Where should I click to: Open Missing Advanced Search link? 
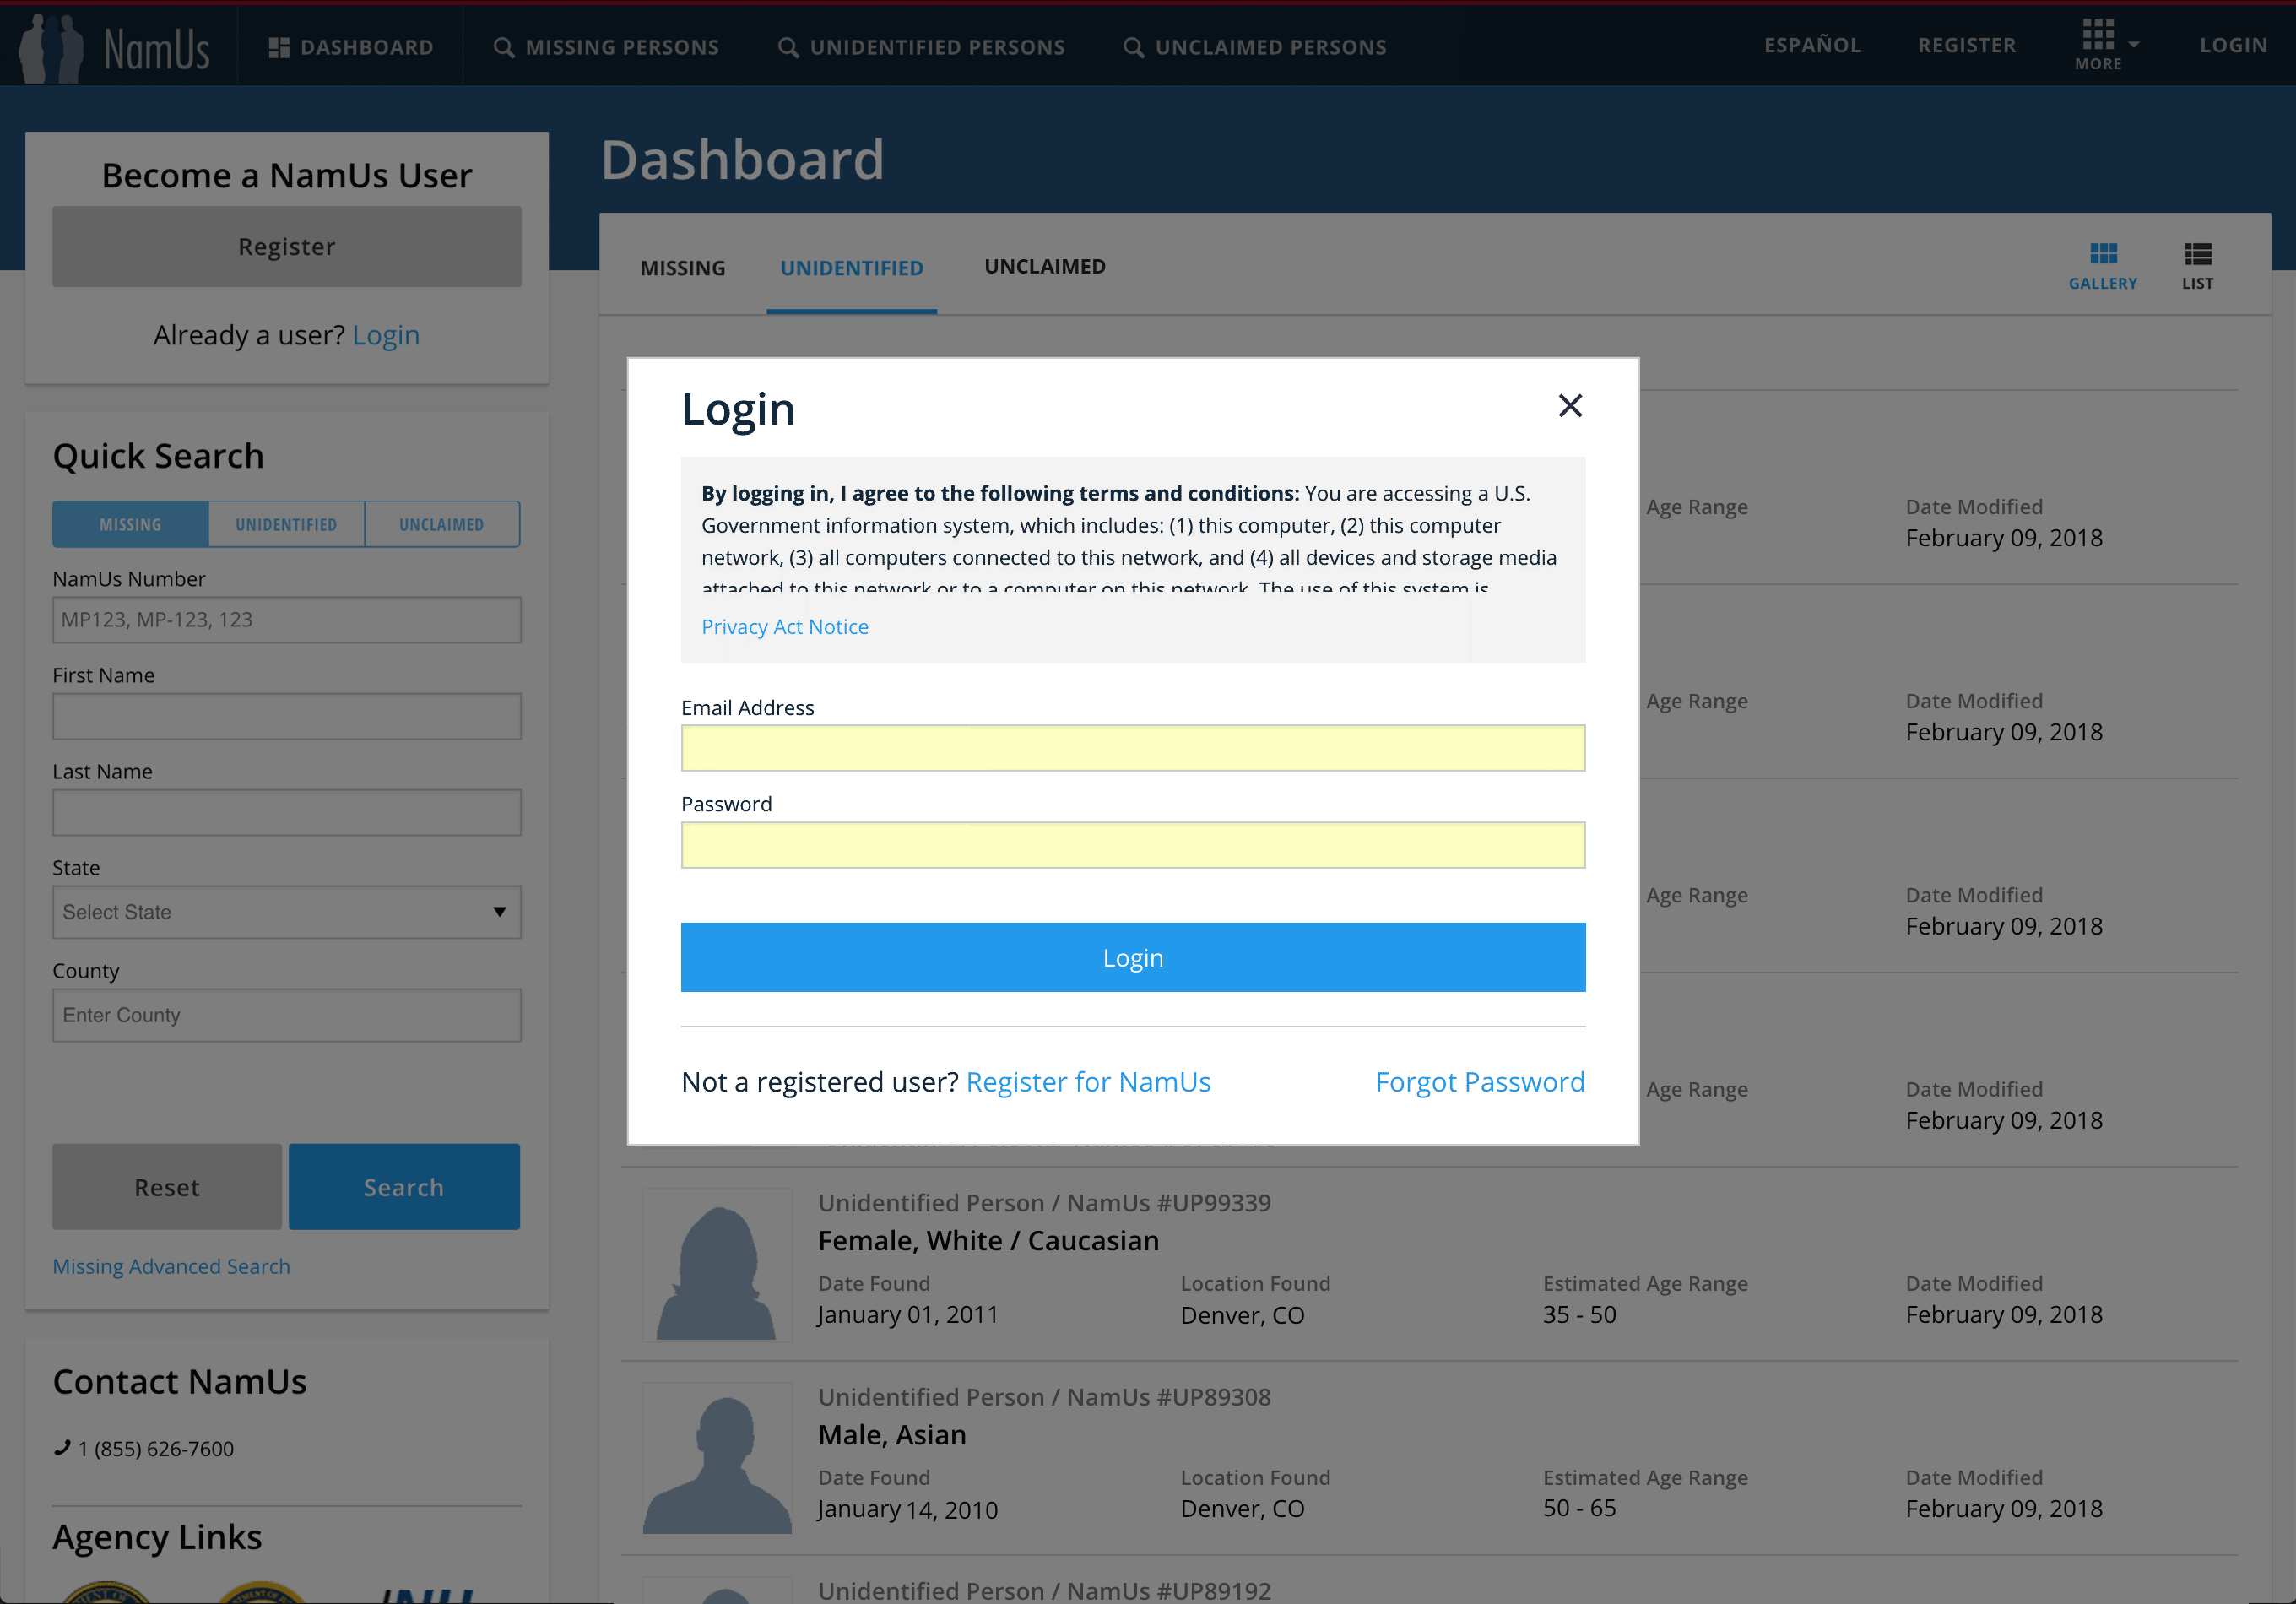coord(171,1266)
